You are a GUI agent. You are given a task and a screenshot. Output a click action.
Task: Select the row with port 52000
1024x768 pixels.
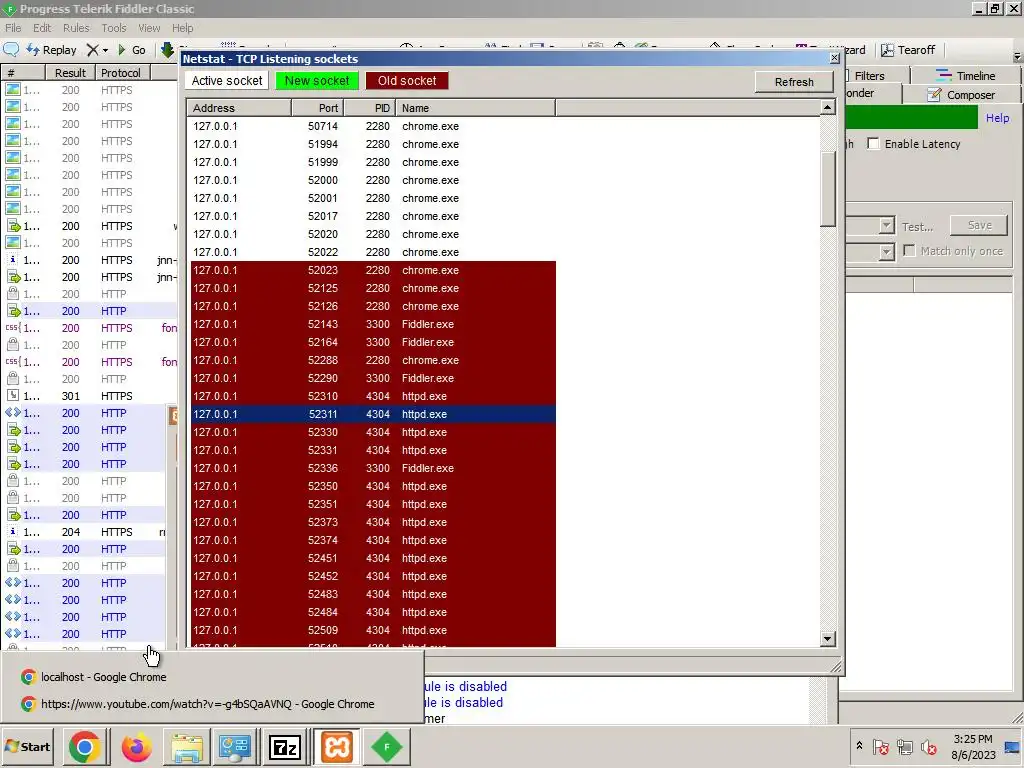372,180
